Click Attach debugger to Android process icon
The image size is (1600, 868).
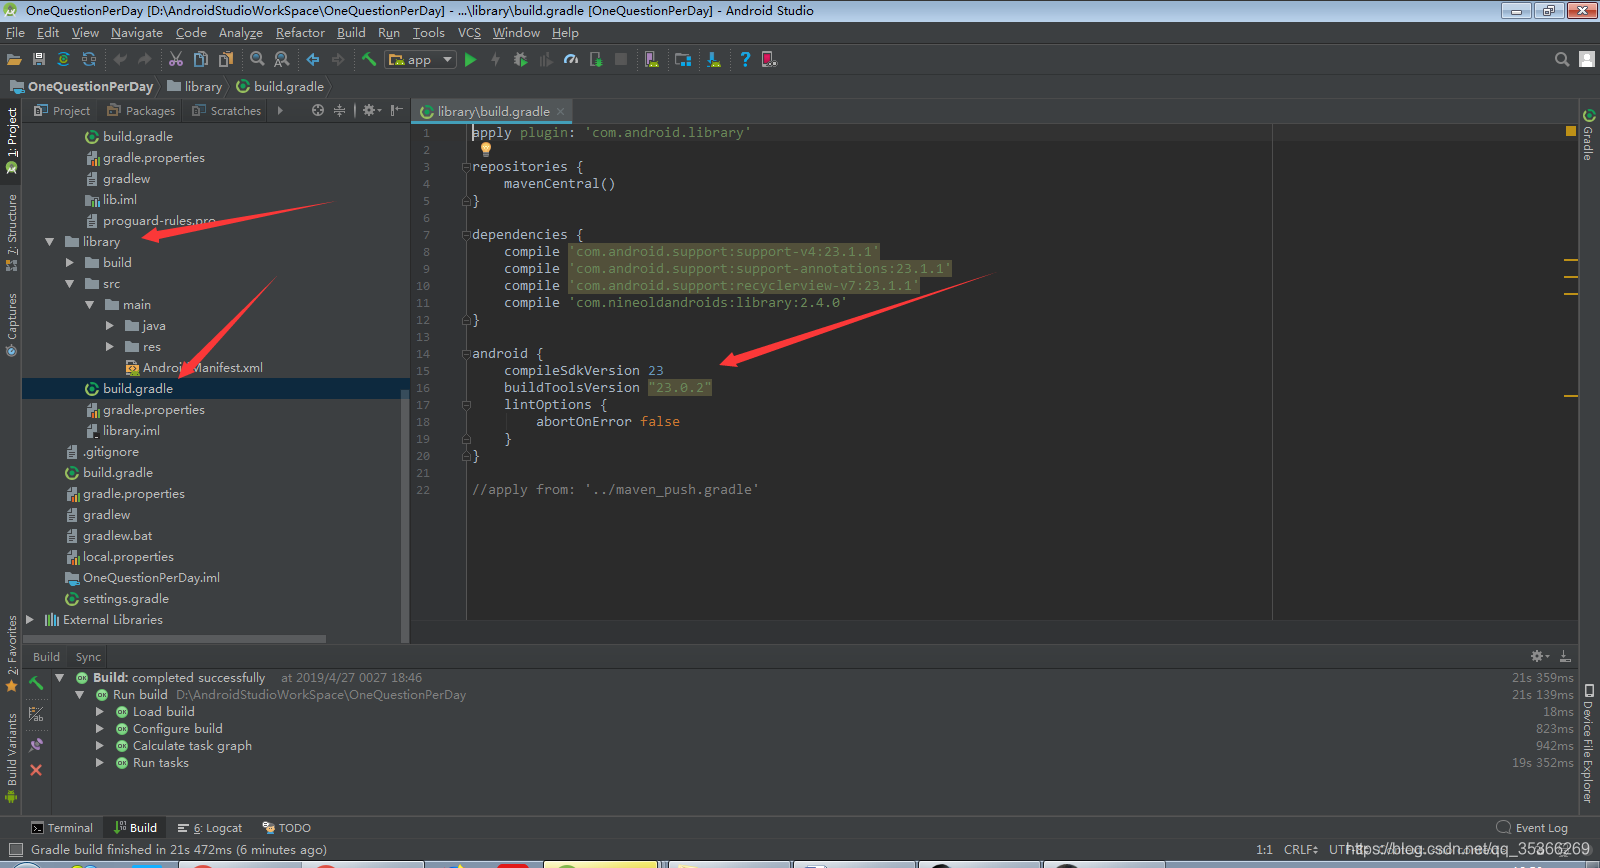click(596, 60)
